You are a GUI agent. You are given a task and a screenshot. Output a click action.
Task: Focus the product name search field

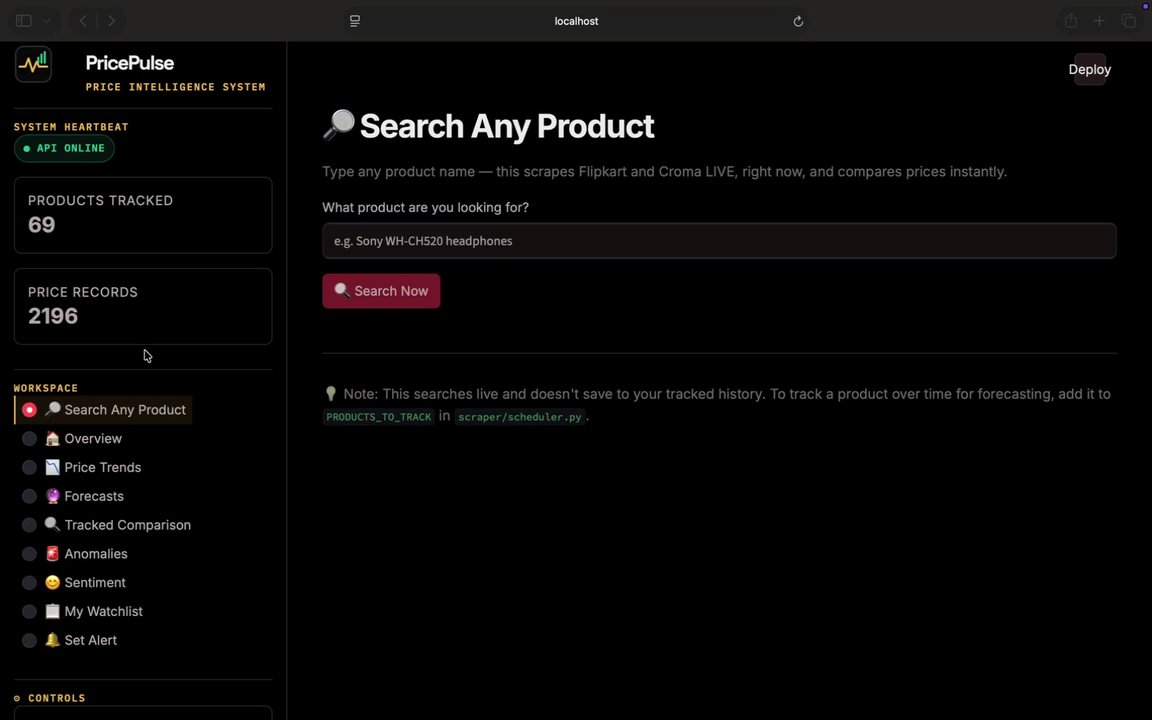coord(719,241)
